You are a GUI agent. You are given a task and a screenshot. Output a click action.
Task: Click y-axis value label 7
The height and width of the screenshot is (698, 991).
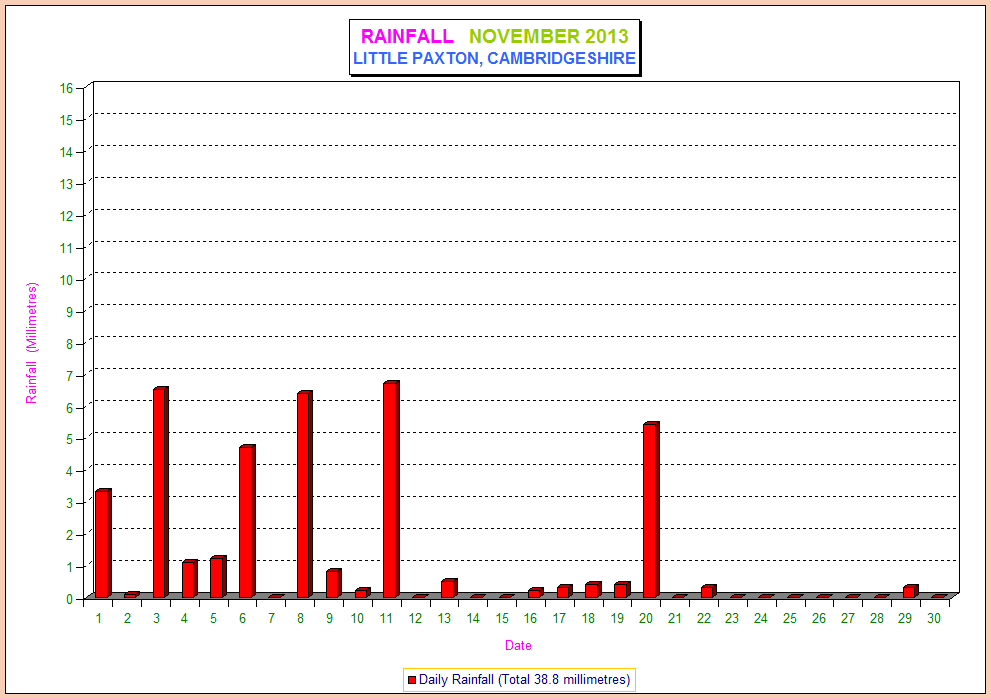point(70,376)
